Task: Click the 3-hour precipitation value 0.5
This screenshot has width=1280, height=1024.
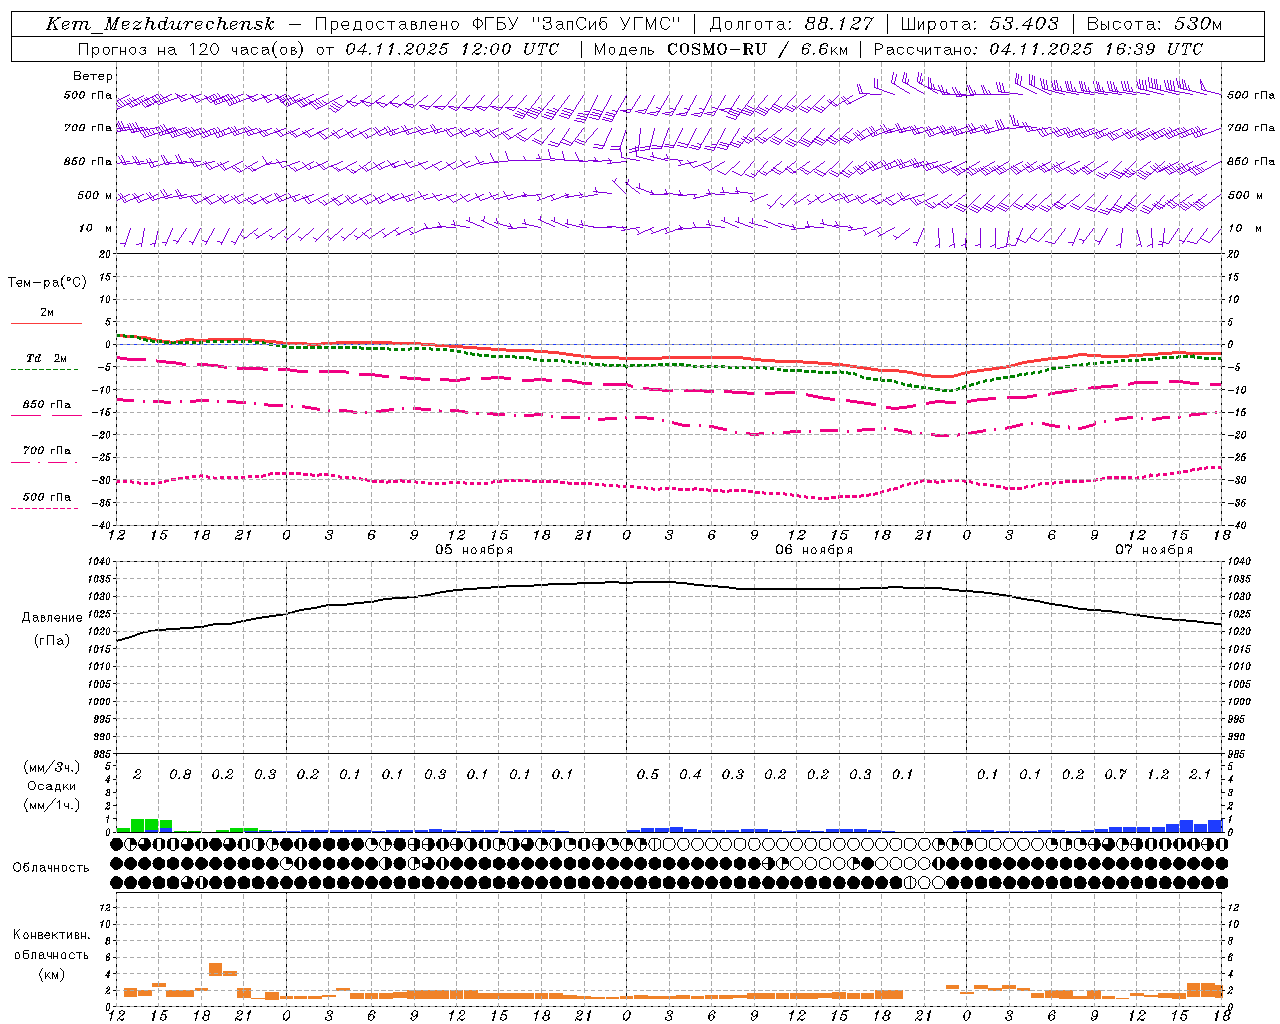Action: pos(648,775)
